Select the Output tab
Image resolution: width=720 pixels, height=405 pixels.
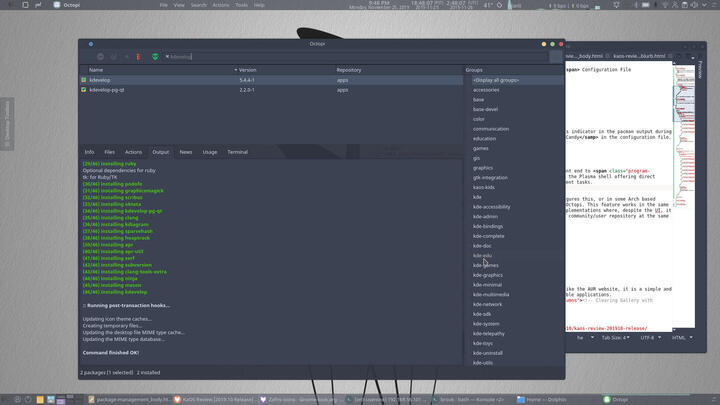[161, 152]
